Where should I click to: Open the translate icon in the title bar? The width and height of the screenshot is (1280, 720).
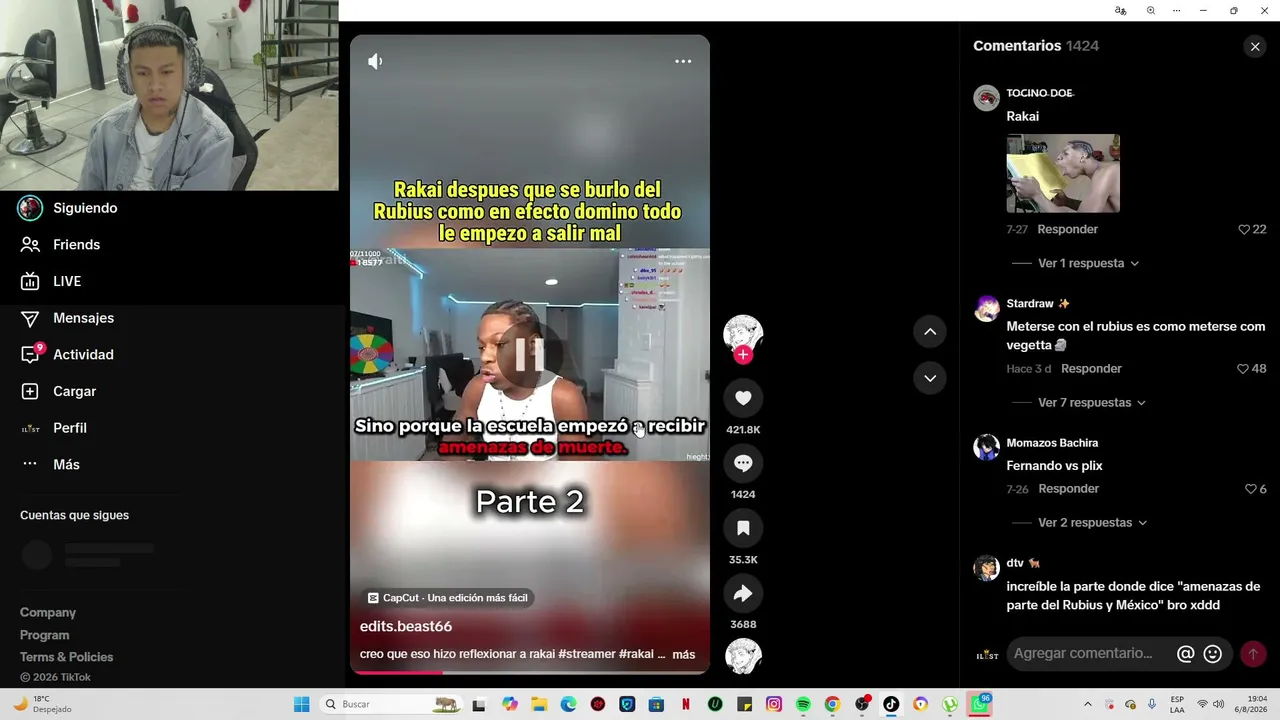pos(1121,10)
